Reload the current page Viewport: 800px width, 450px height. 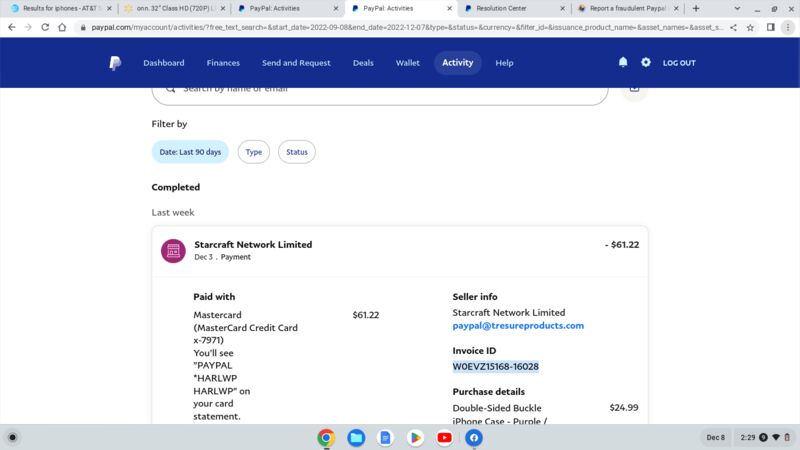(x=45, y=28)
